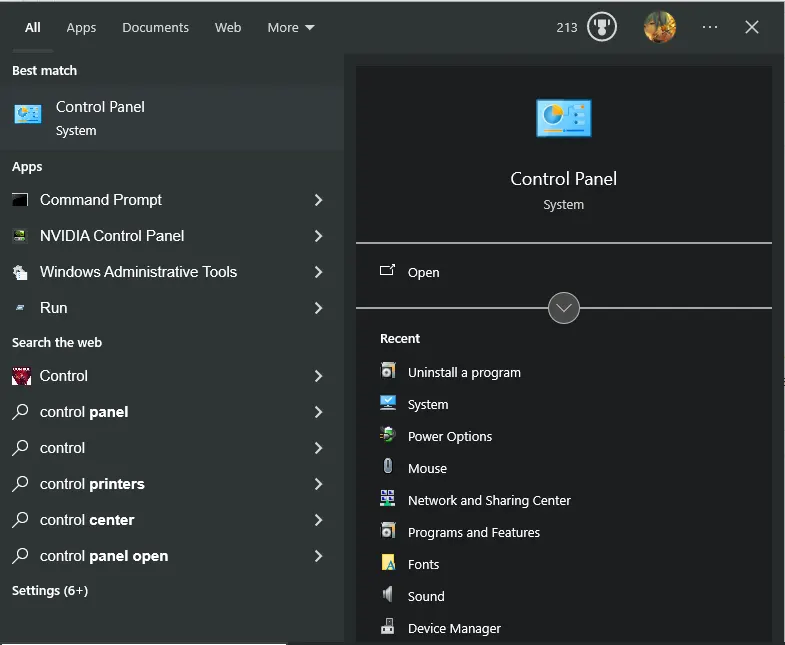This screenshot has height=645, width=785.
Task: Switch to the Documents tab
Action: 155,28
